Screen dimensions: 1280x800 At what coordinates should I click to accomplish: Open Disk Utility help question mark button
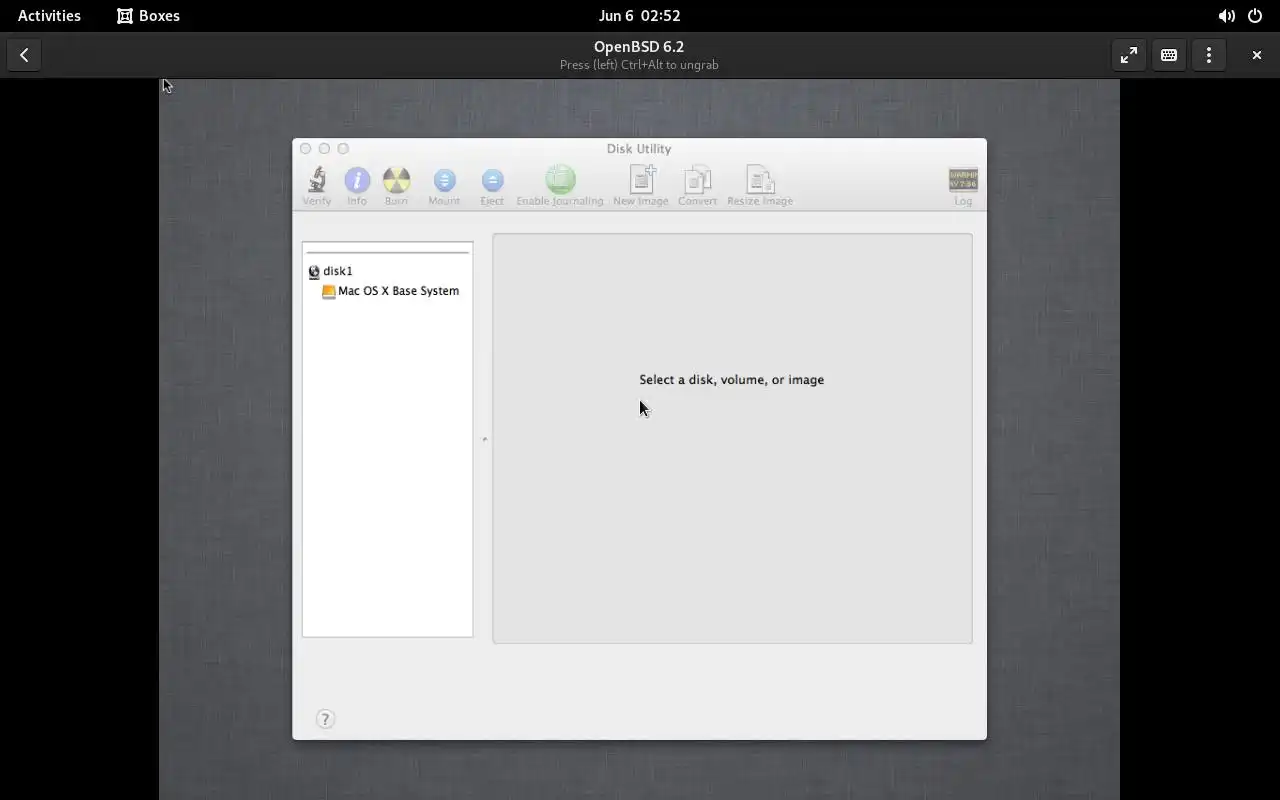tap(325, 719)
